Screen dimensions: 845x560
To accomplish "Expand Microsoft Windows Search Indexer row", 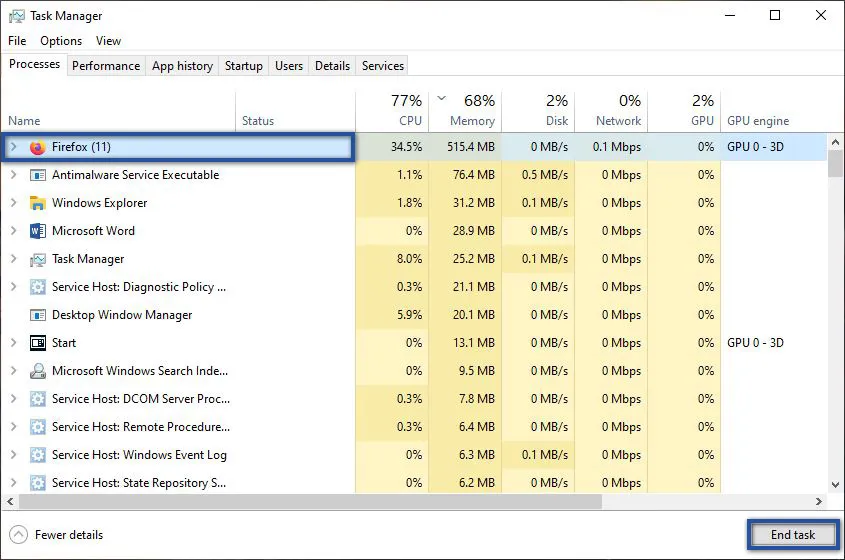I will point(13,371).
